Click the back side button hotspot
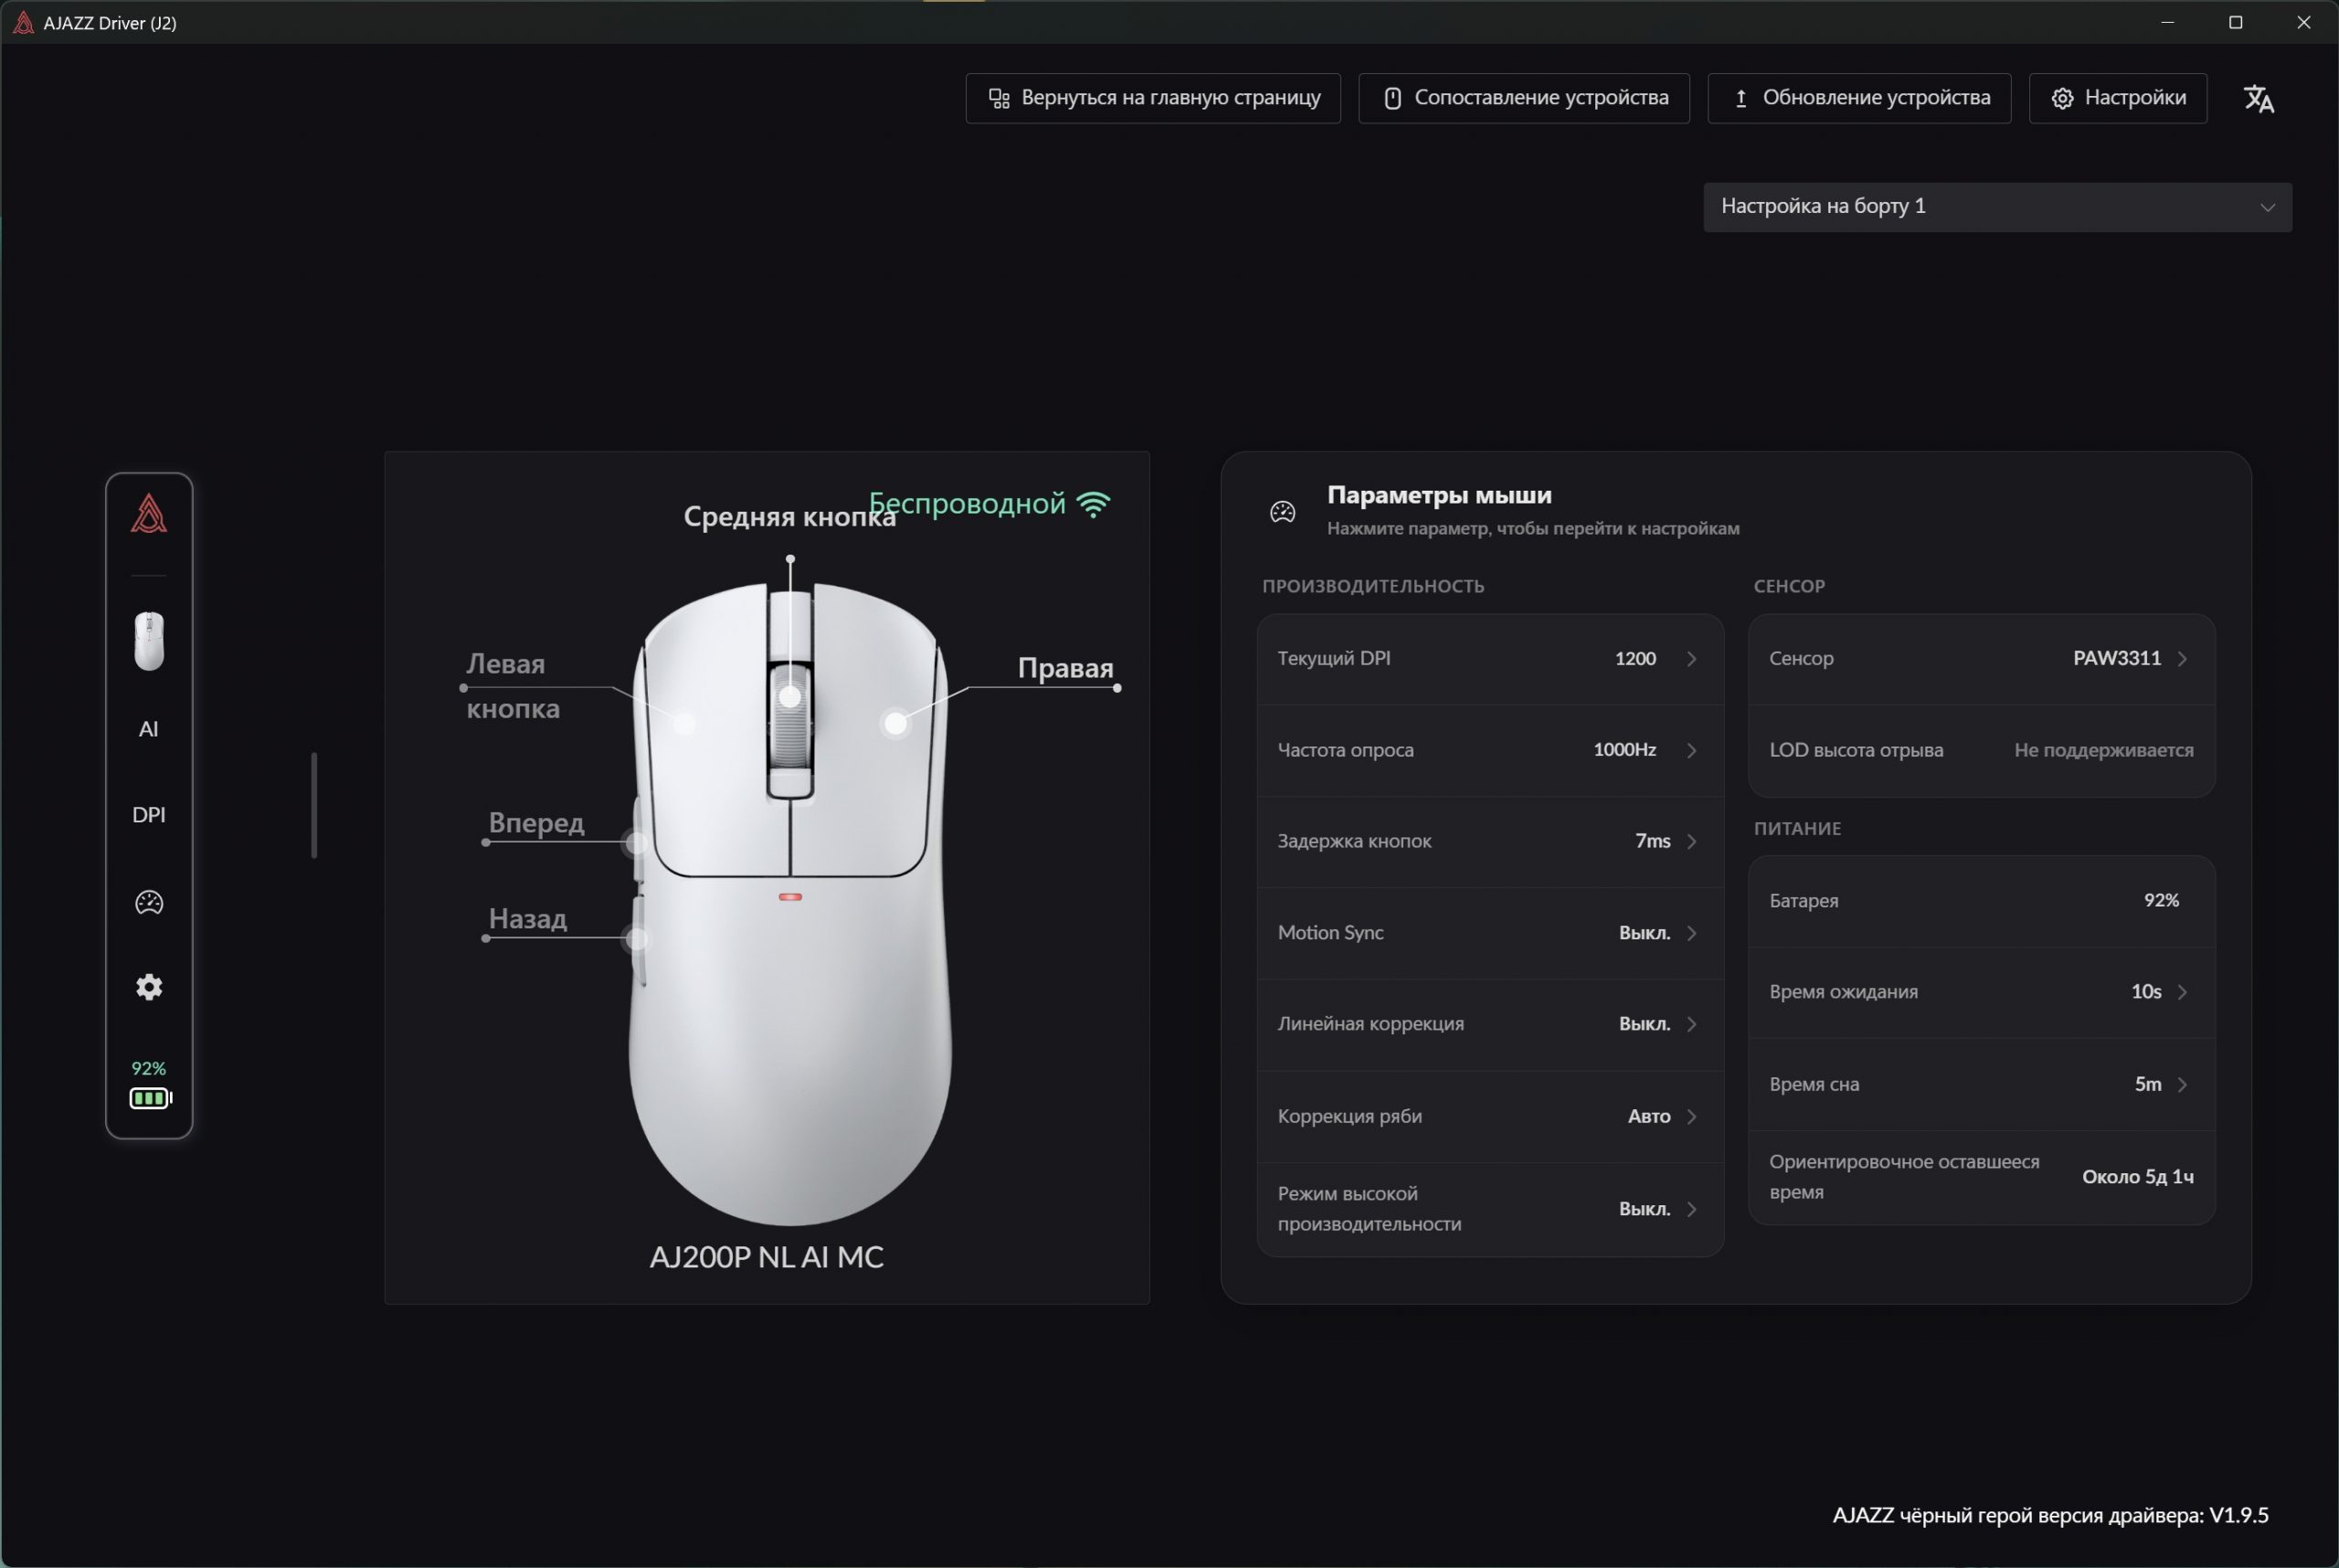The width and height of the screenshot is (2339, 1568). pyautogui.click(x=636, y=938)
